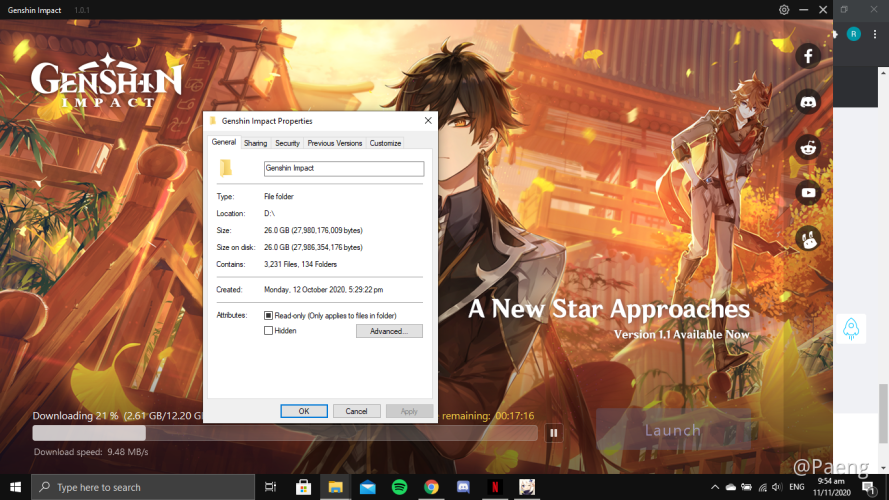Viewport: 889px width, 500px height.
Task: Open Chrome profile avatar R
Action: pos(853,34)
